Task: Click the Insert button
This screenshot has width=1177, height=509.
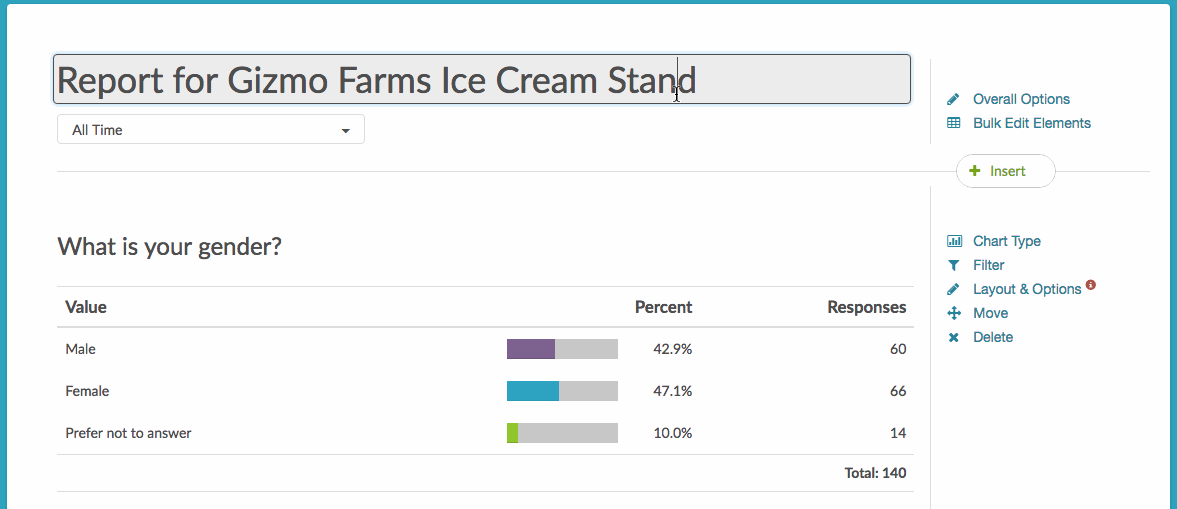Action: (1006, 171)
